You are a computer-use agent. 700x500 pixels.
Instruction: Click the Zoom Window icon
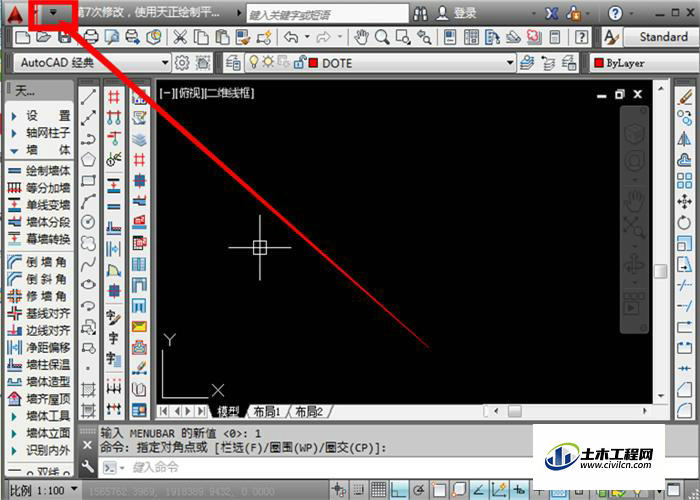point(403,37)
